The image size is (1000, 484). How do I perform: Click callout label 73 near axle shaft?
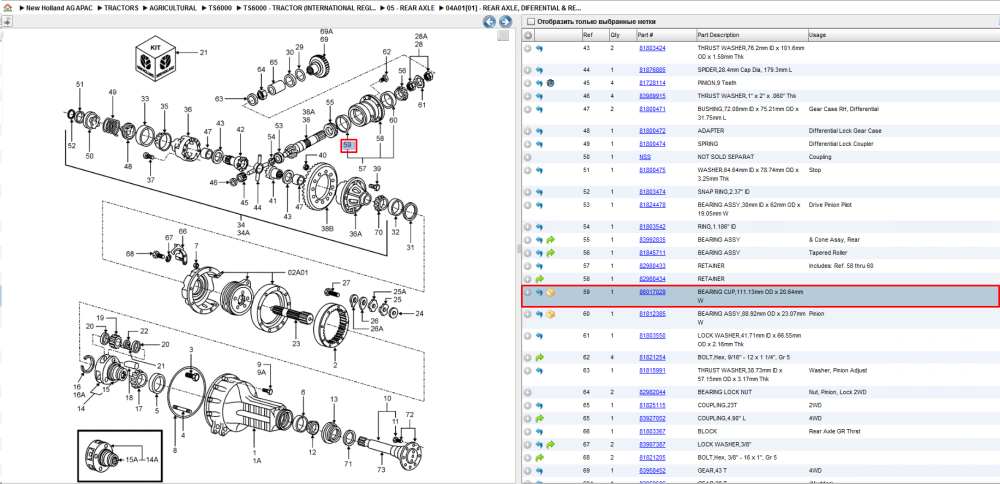[381, 470]
